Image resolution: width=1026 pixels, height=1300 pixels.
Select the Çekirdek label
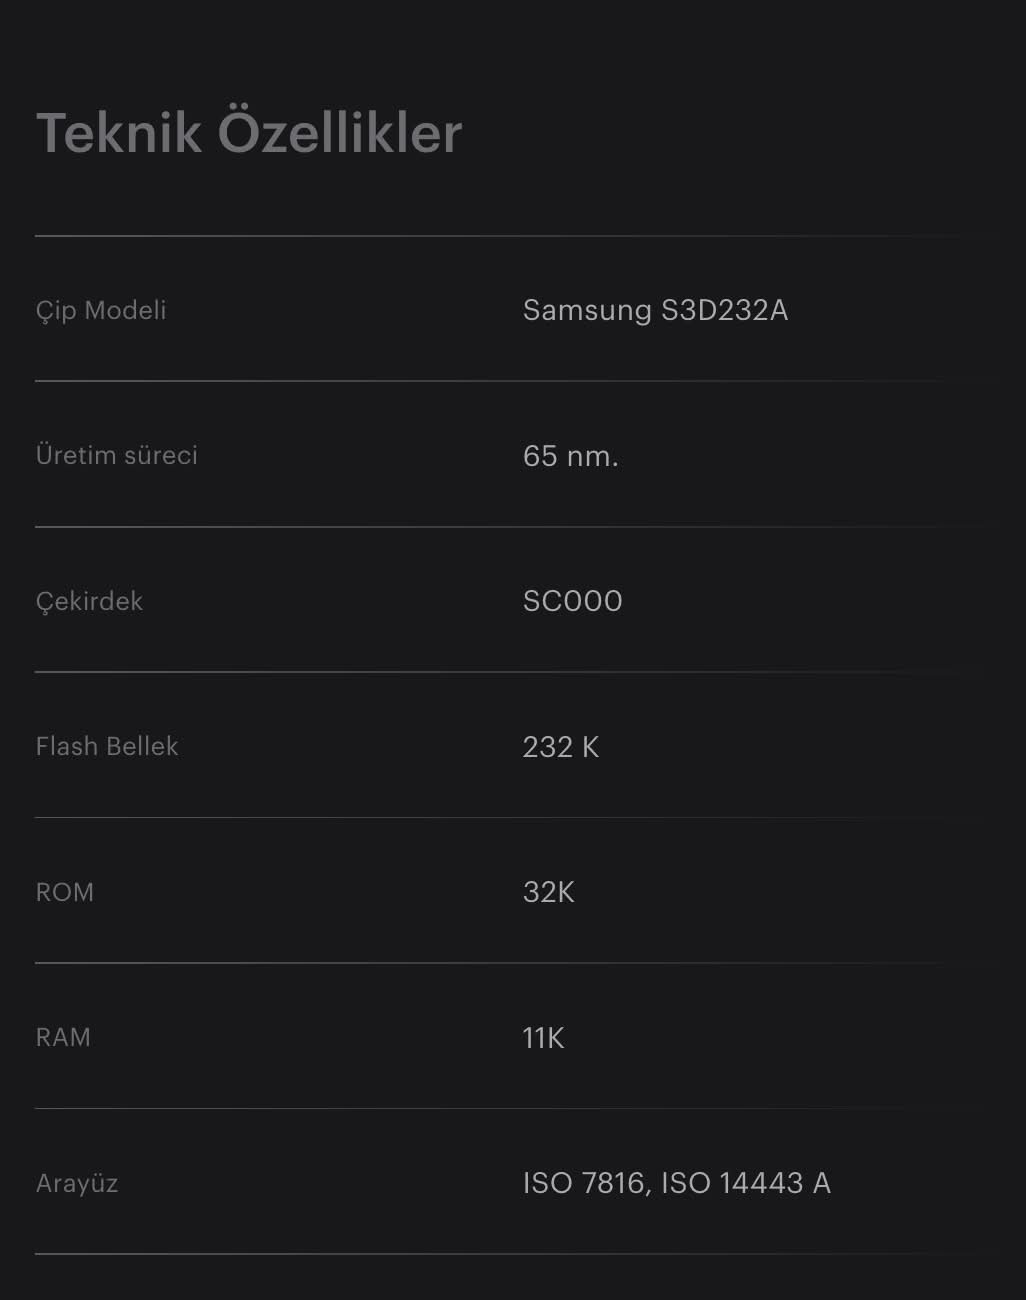pyautogui.click(x=89, y=601)
